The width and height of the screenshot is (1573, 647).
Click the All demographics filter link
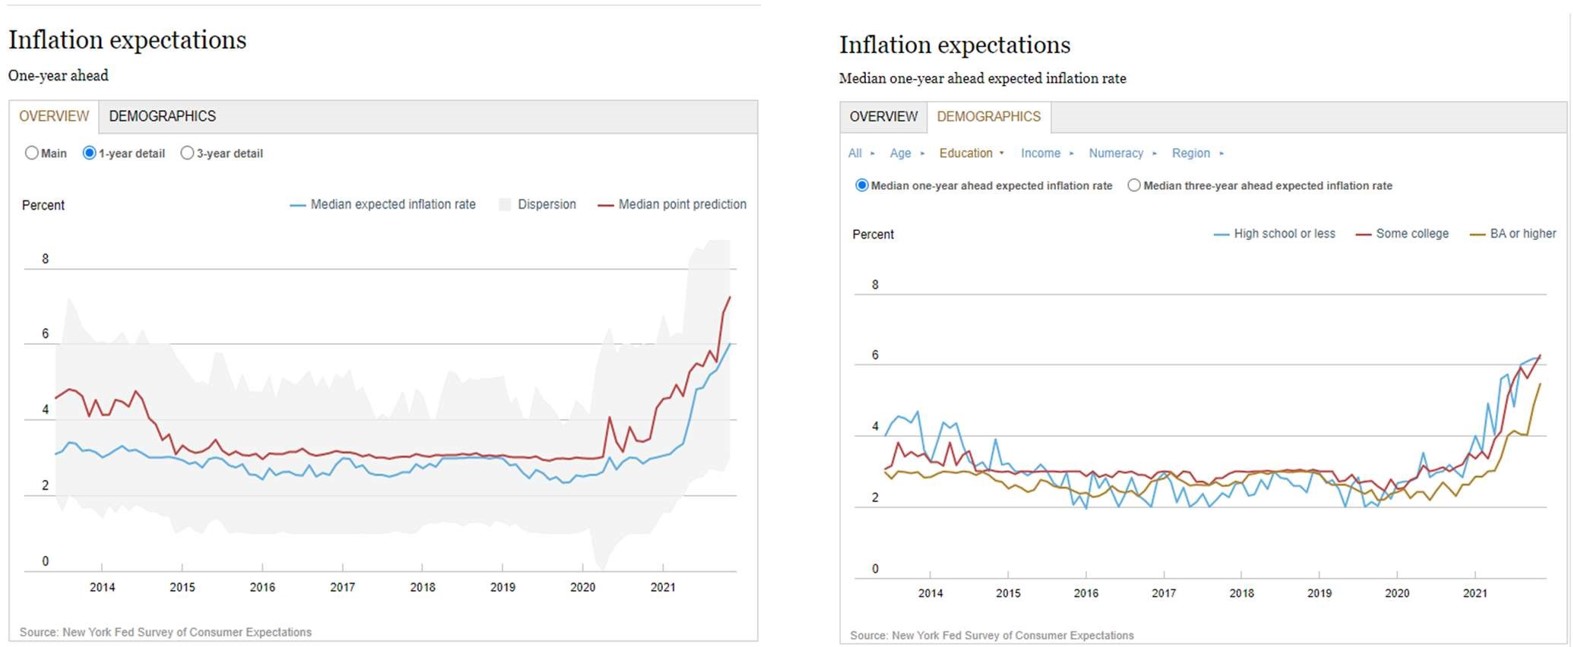coord(855,153)
